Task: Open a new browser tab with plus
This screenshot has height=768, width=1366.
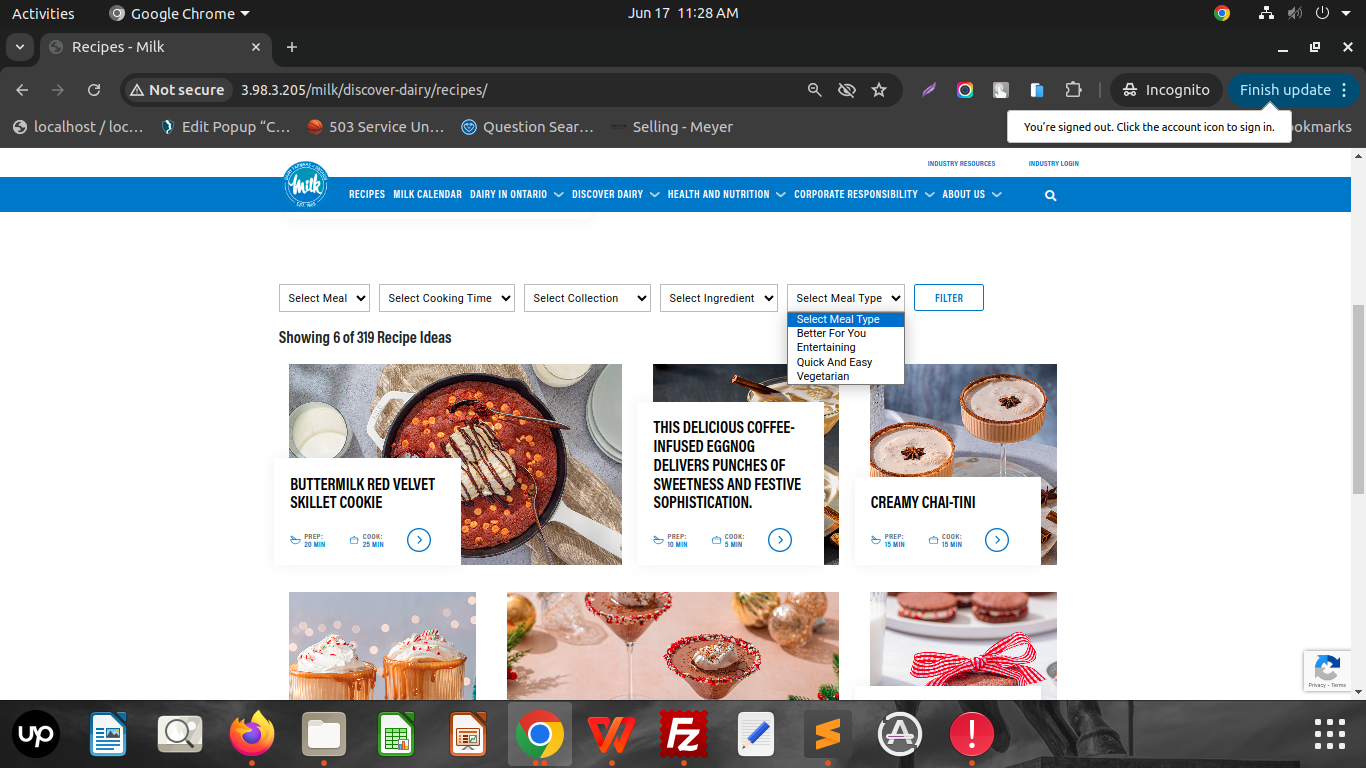Action: 292,47
